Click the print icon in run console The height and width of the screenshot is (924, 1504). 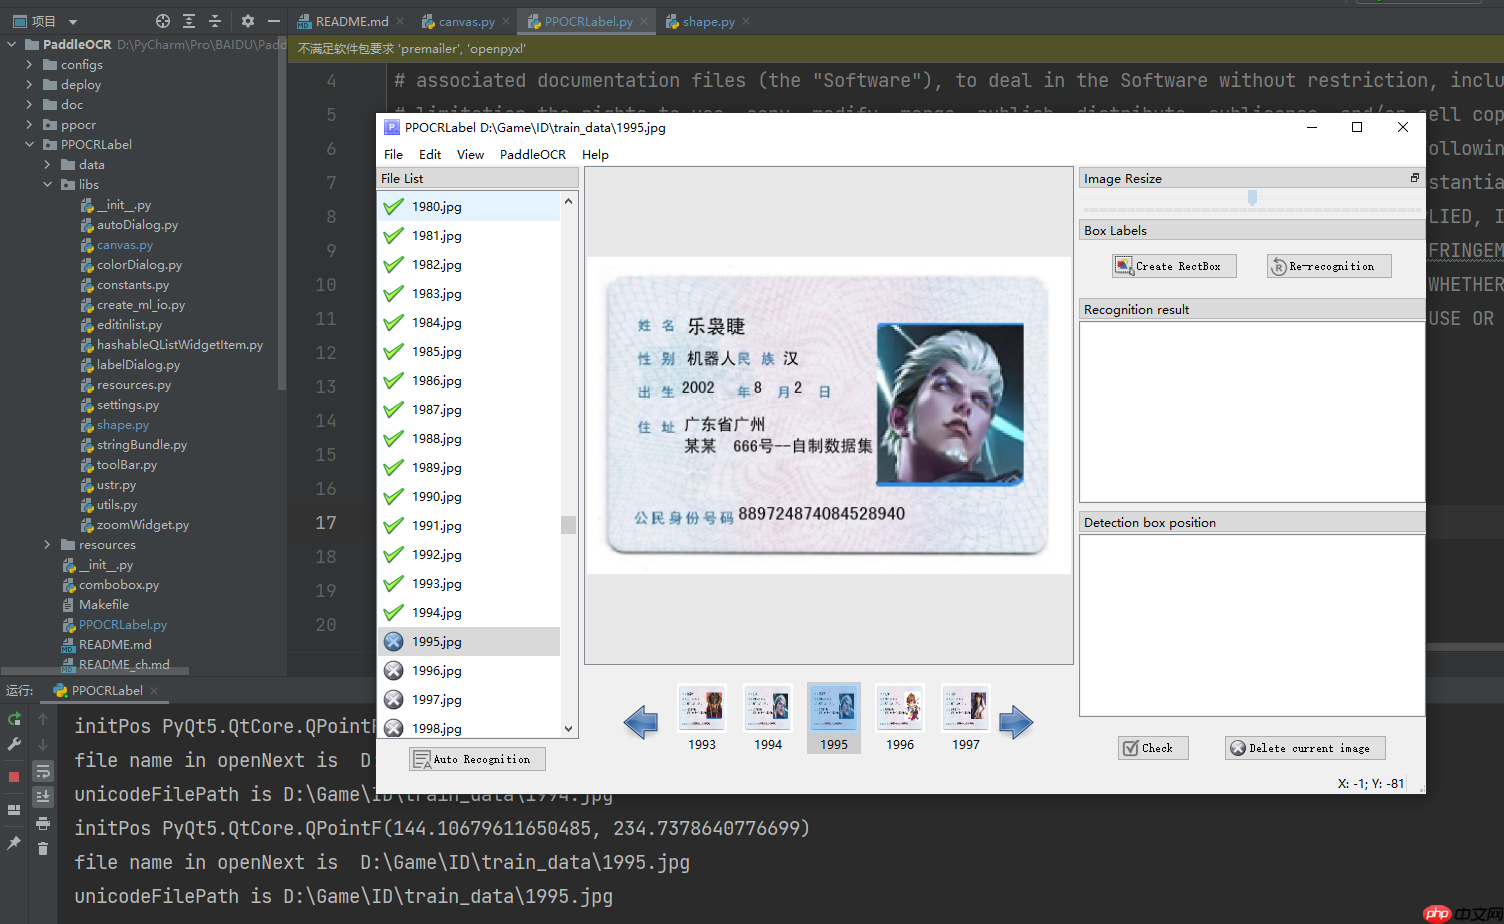43,823
